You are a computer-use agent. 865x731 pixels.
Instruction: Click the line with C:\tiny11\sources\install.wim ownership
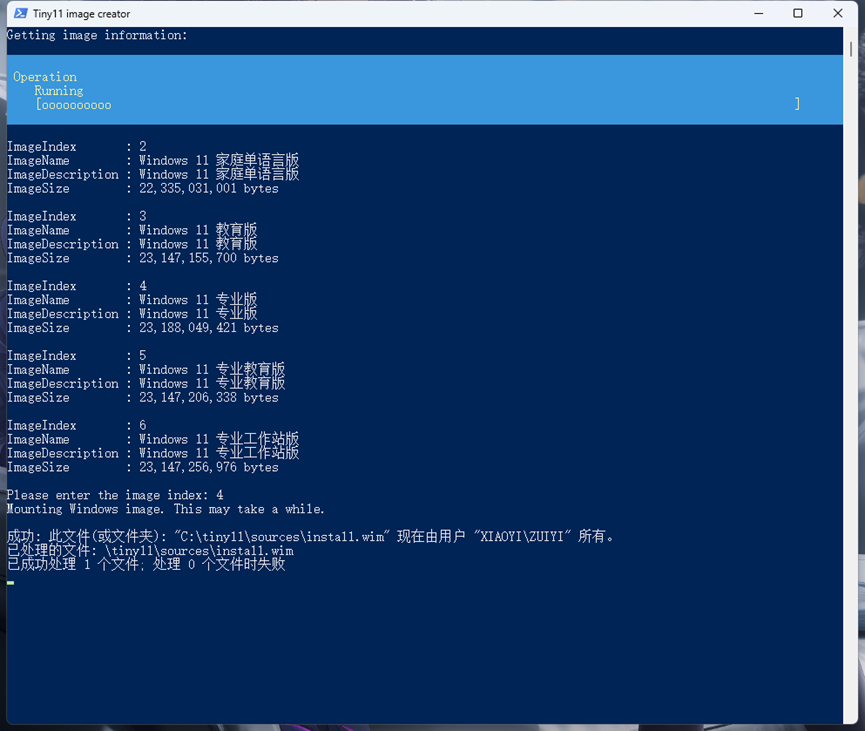click(x=310, y=536)
